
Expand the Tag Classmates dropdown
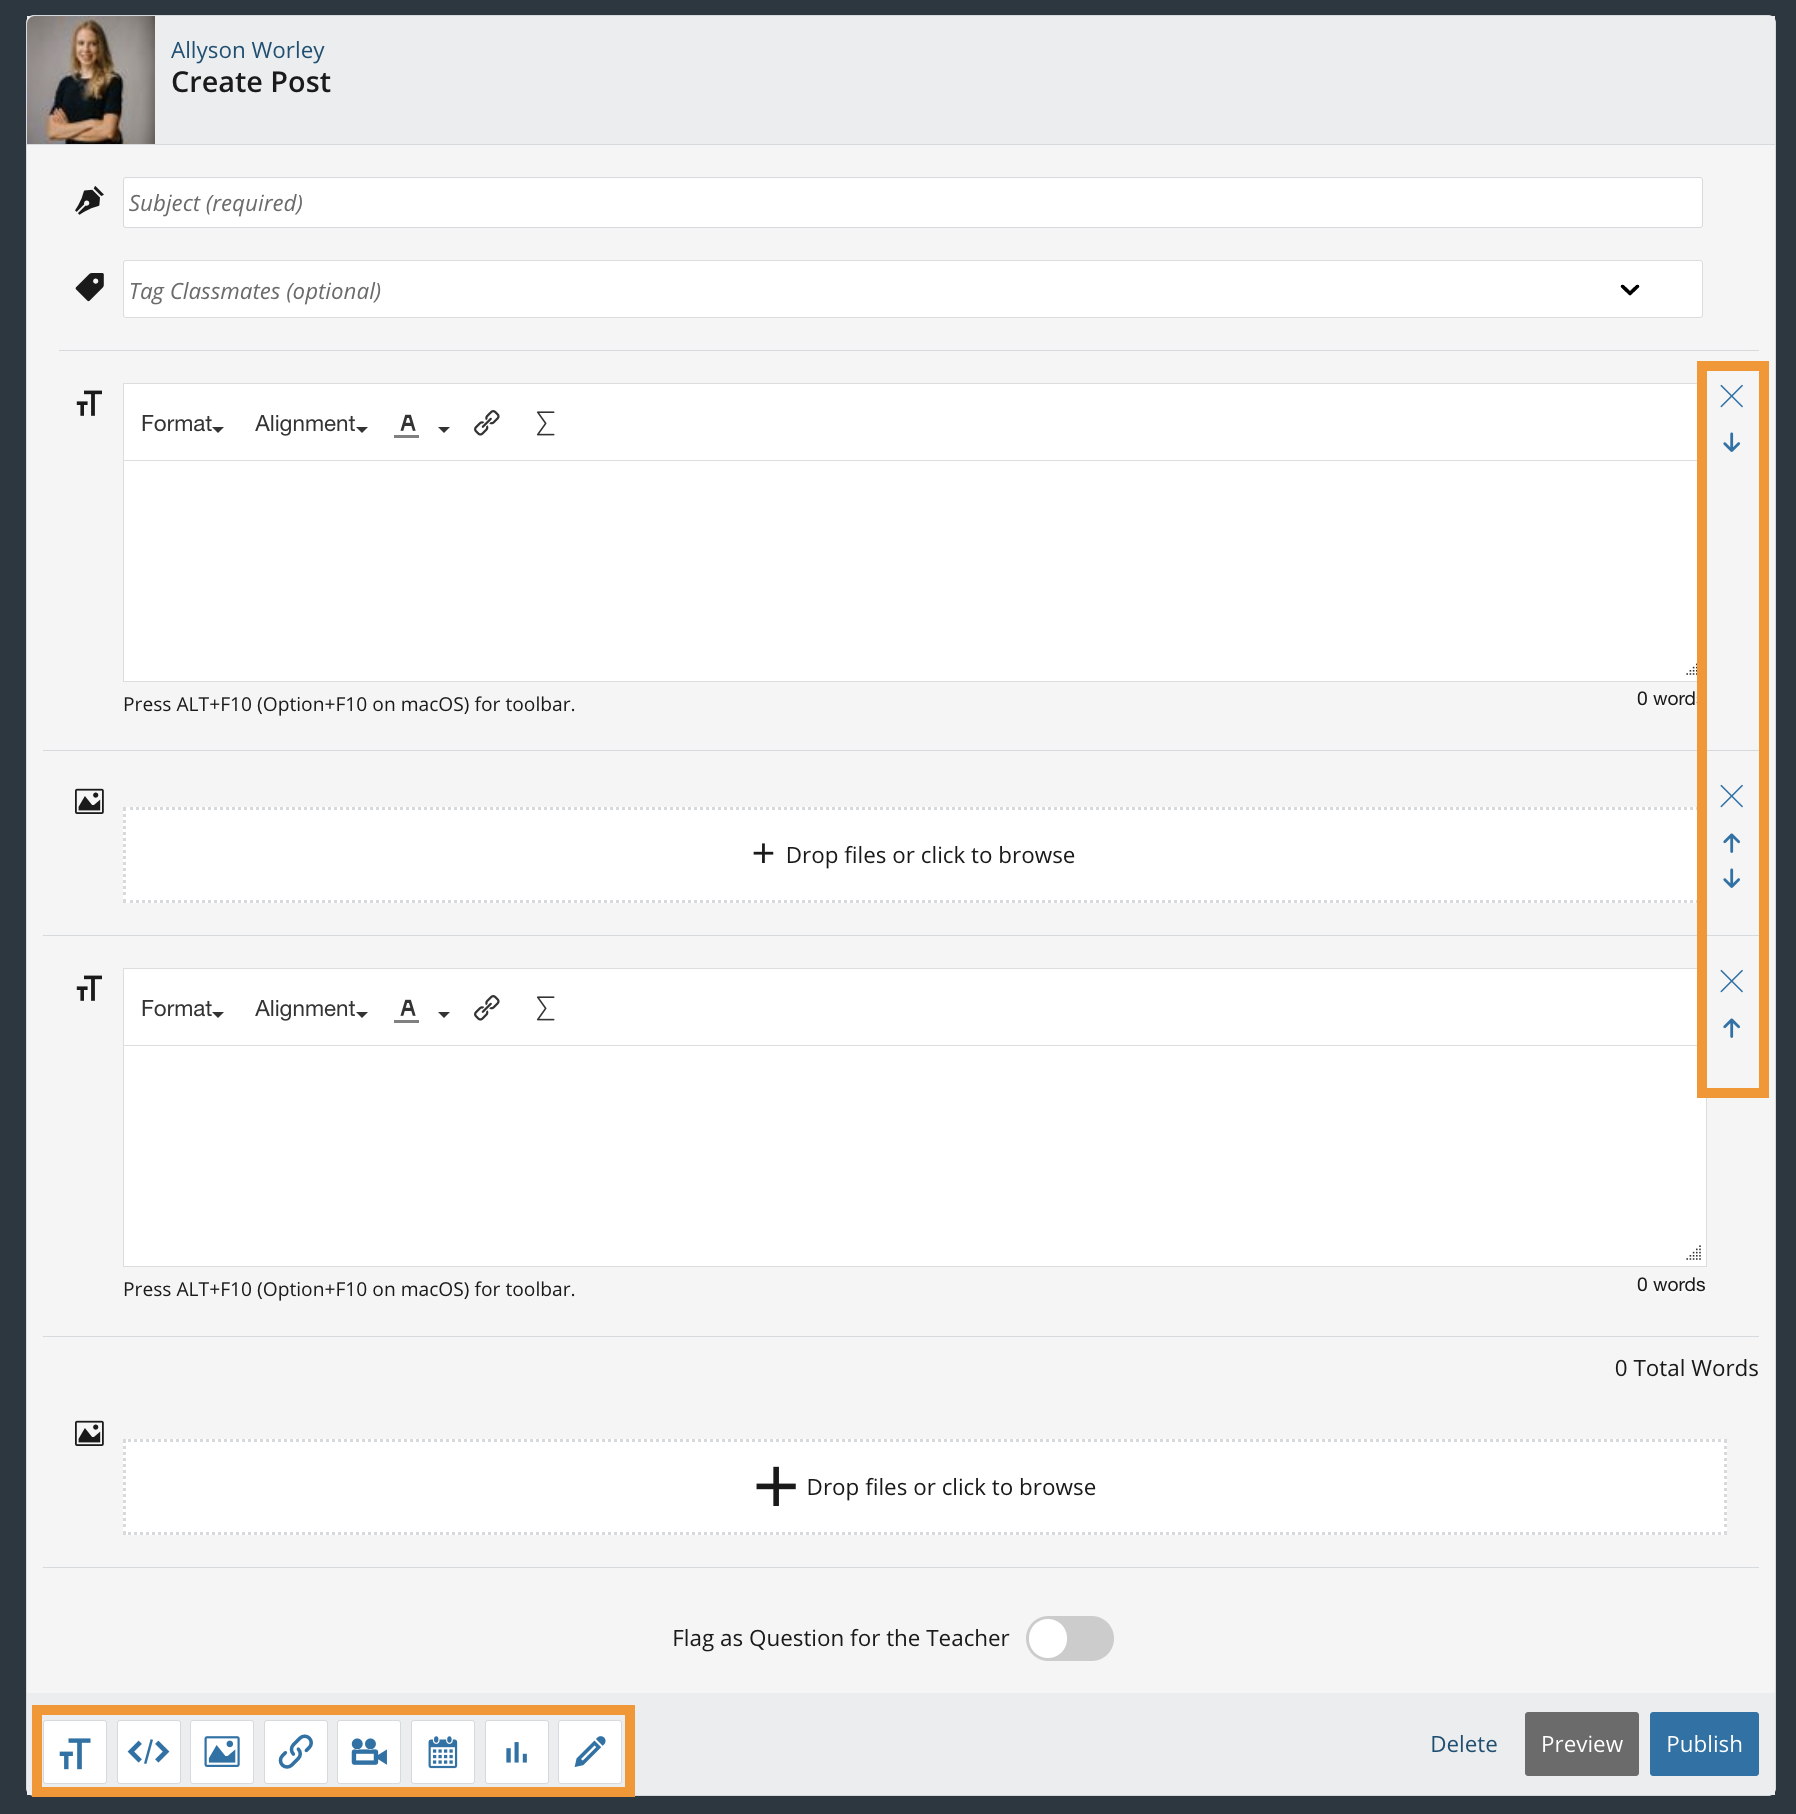pos(1629,290)
